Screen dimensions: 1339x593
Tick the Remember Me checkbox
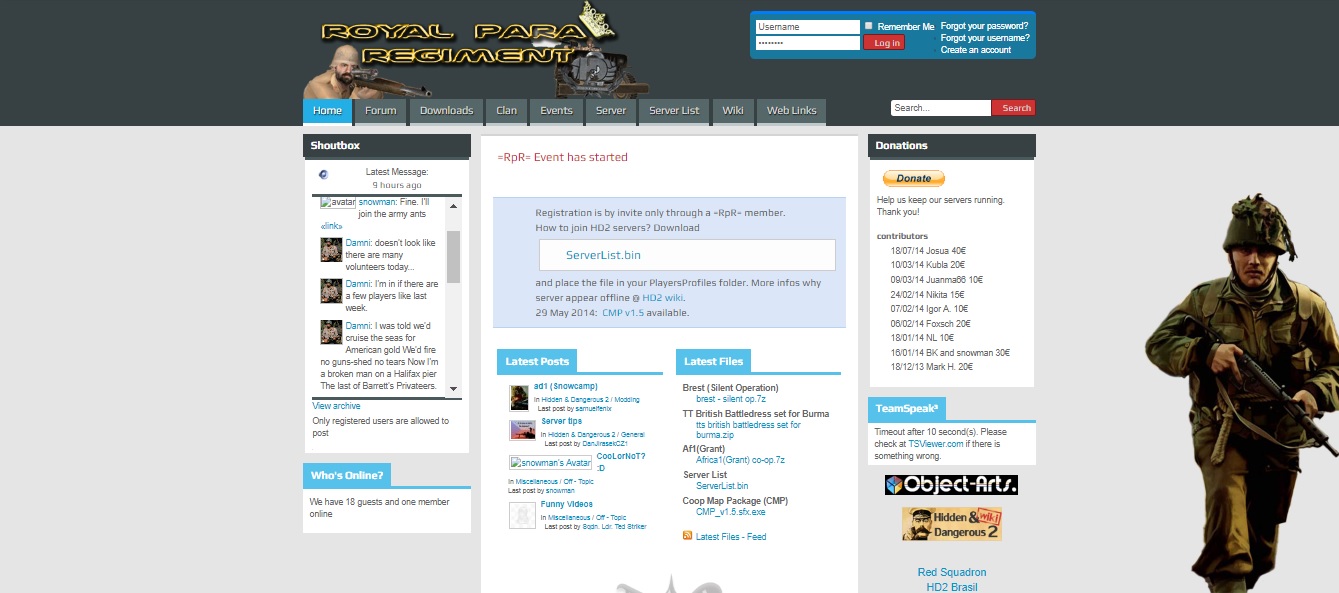coord(869,26)
